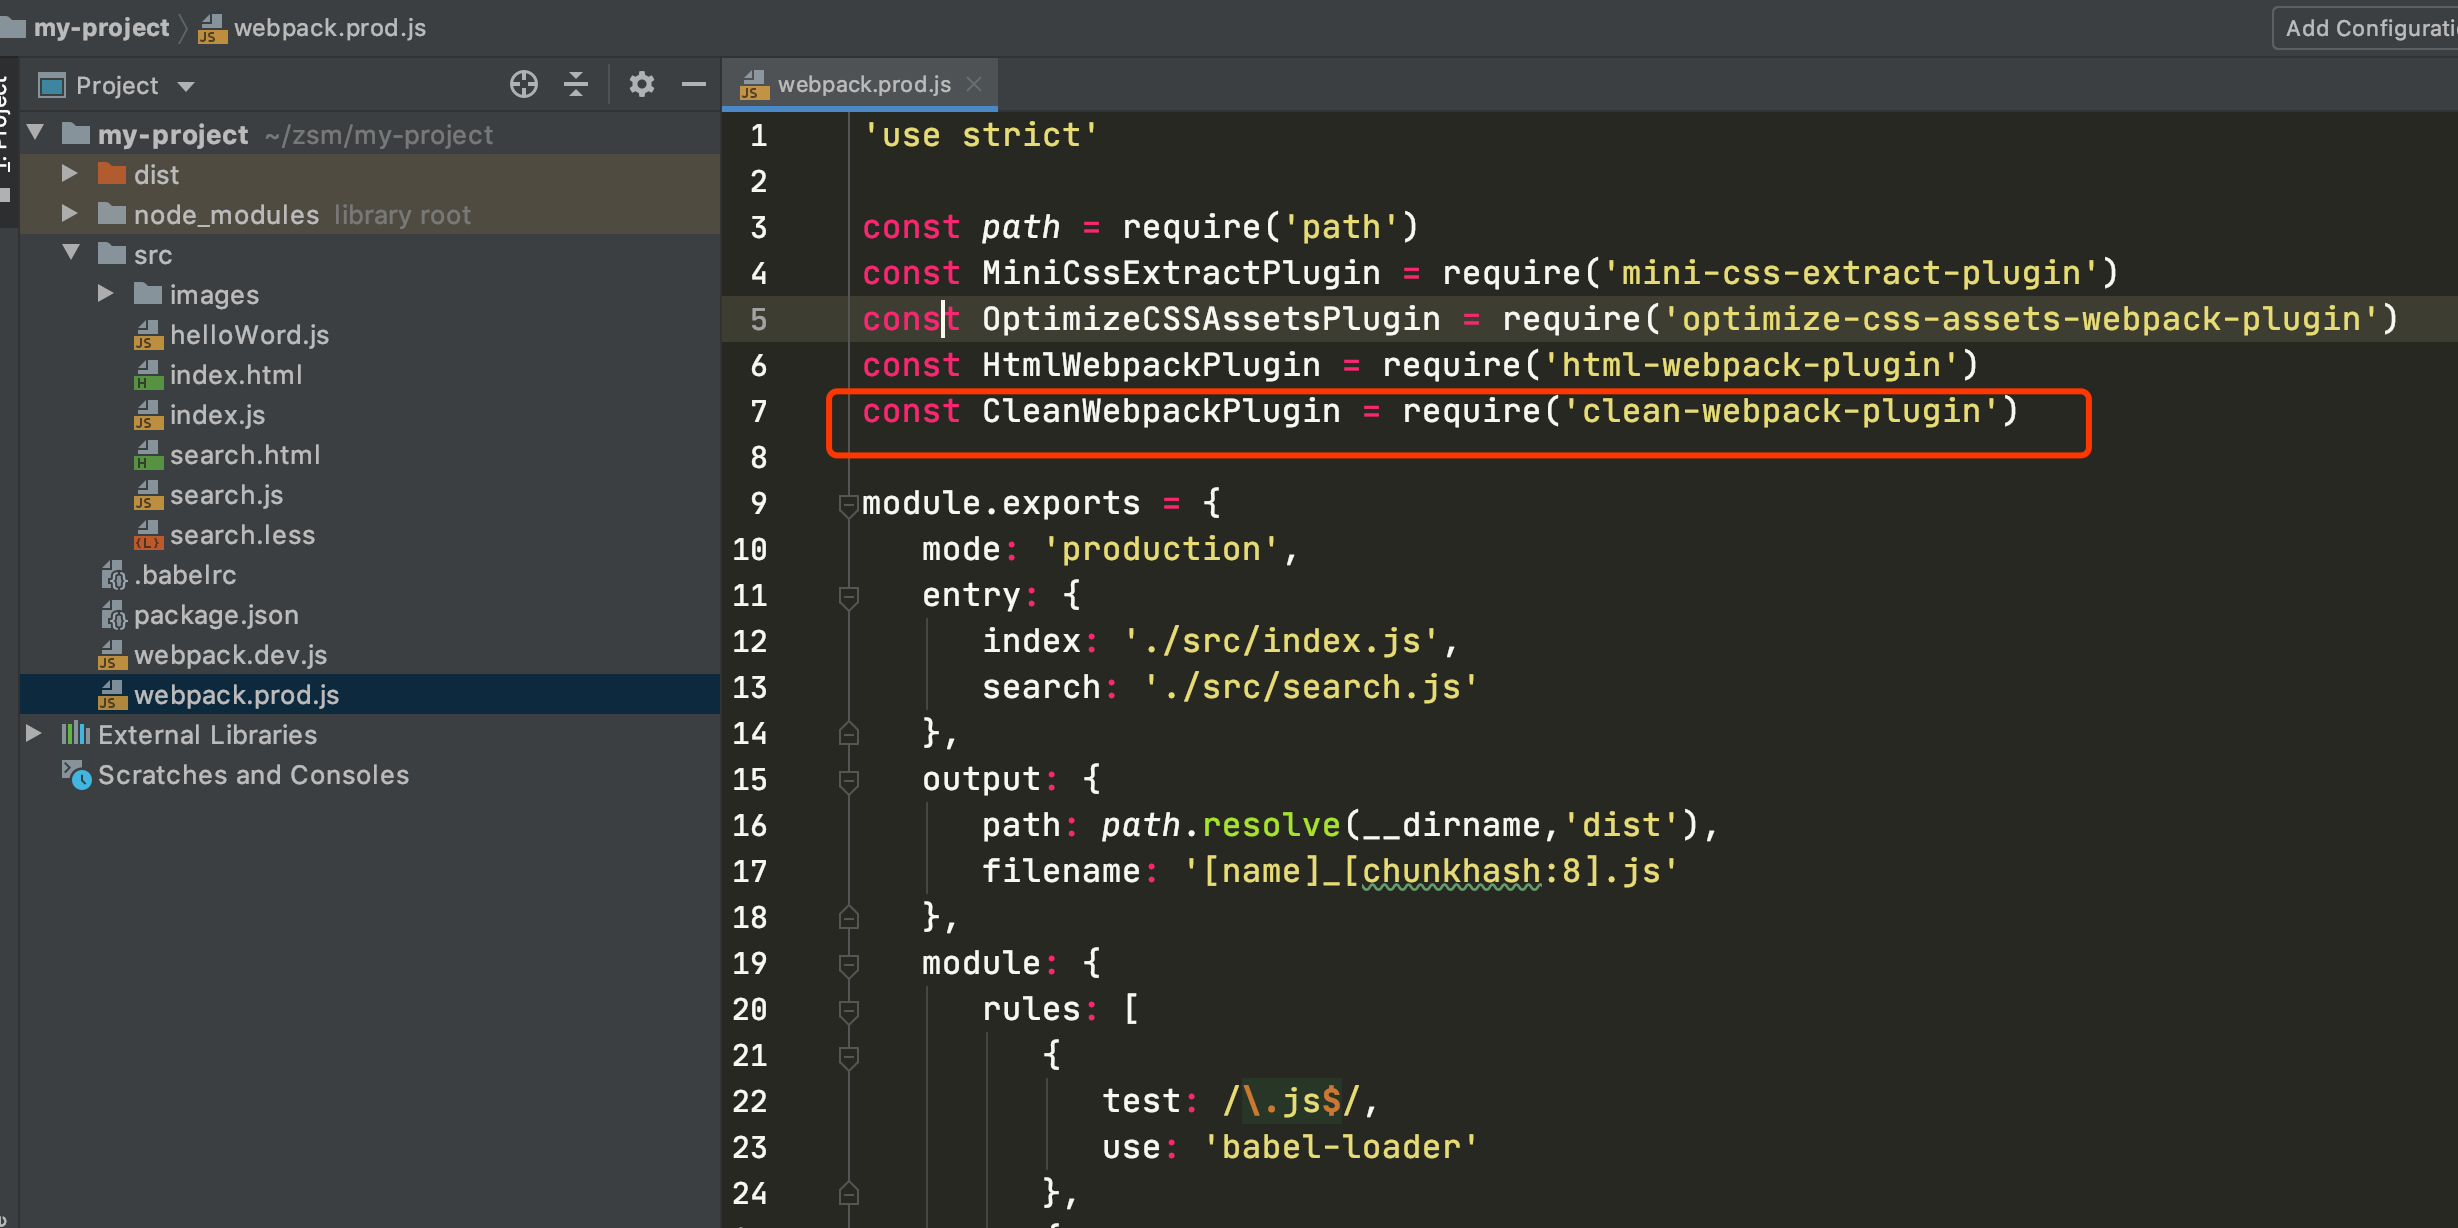This screenshot has width=2458, height=1228.
Task: Click the External Libraries icon
Action: 76,735
